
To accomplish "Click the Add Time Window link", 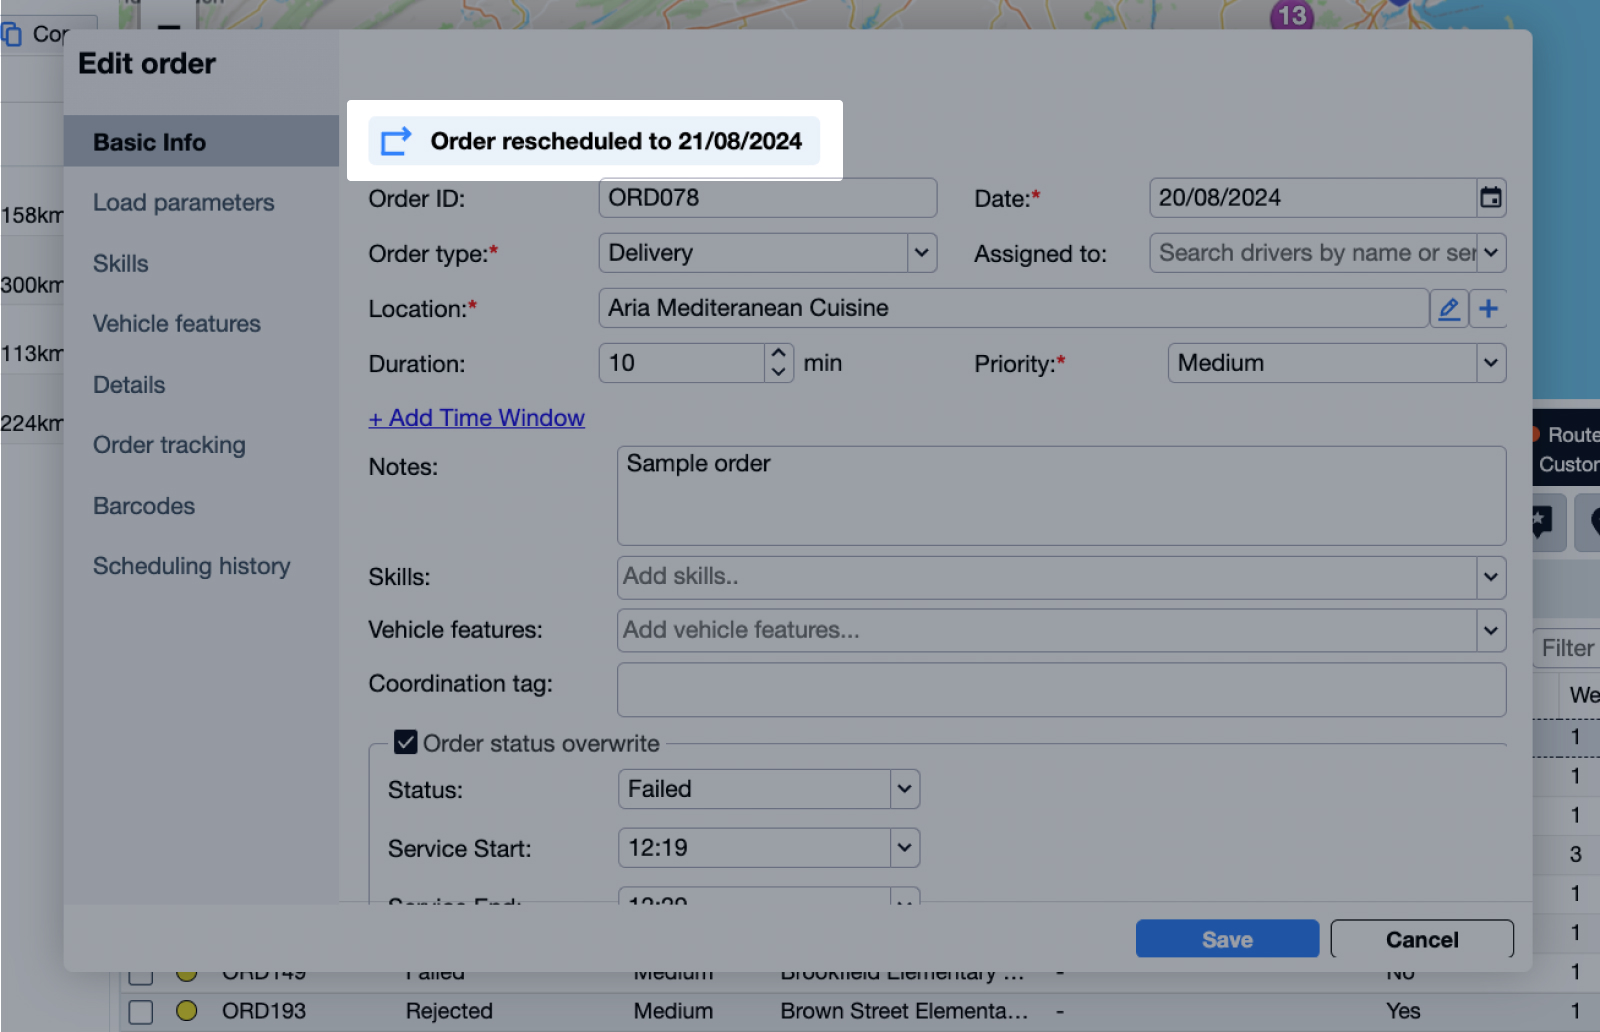I will 476,418.
